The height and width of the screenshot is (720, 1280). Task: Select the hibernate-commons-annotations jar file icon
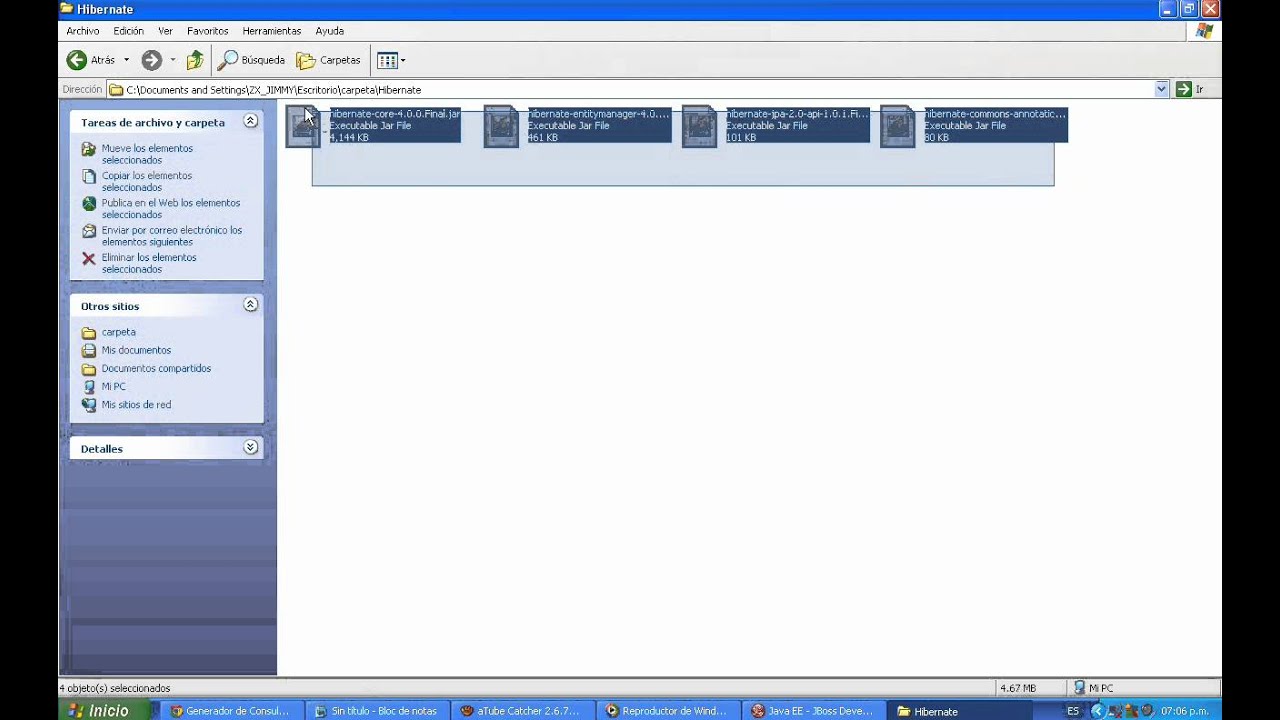(897, 126)
